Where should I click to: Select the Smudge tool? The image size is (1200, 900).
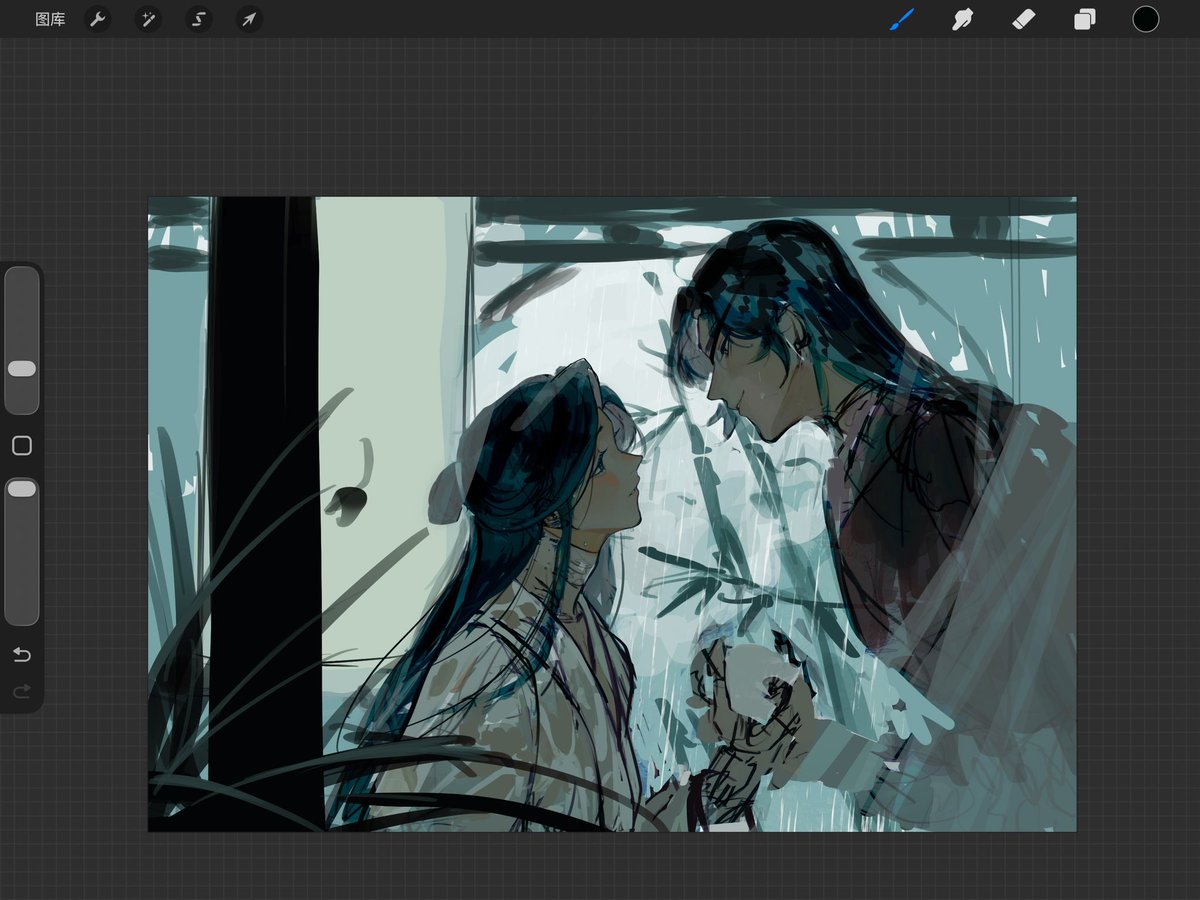[962, 19]
